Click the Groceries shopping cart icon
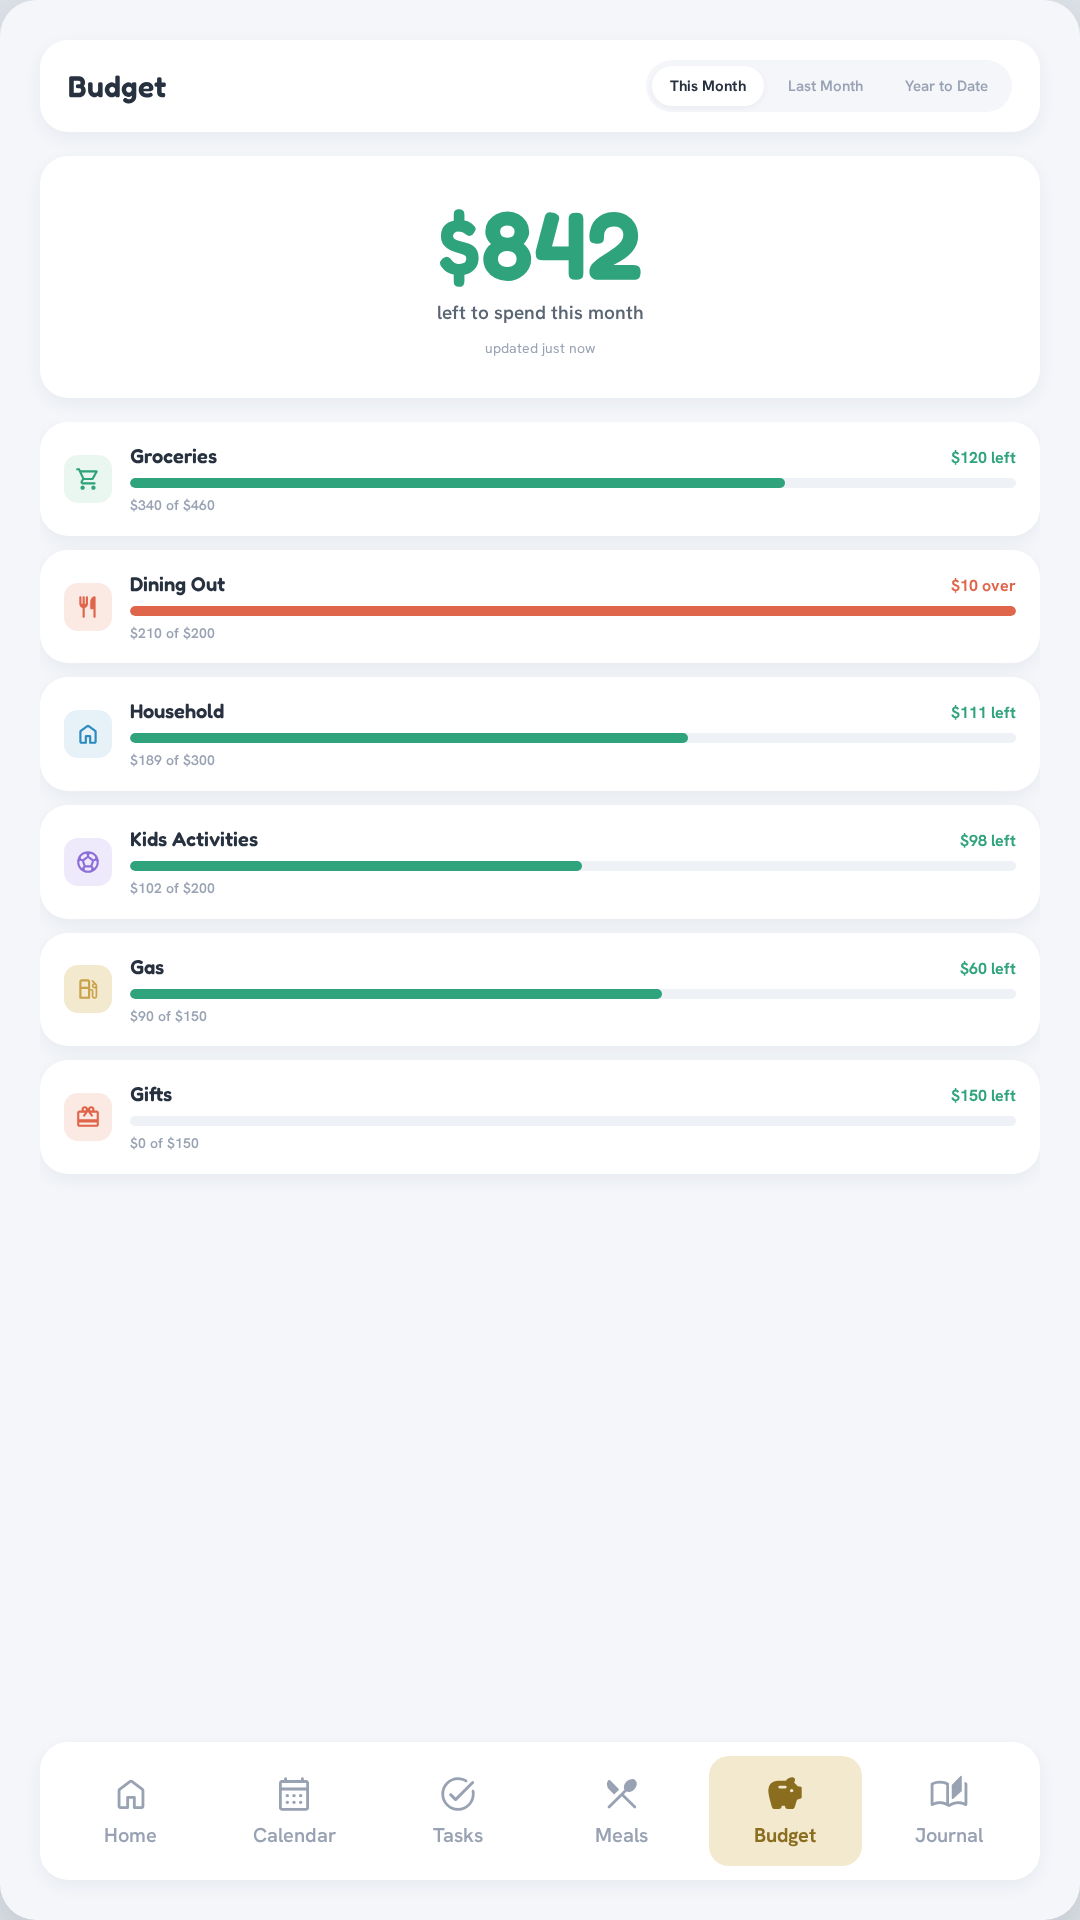Viewport: 1080px width, 1920px height. (88, 479)
